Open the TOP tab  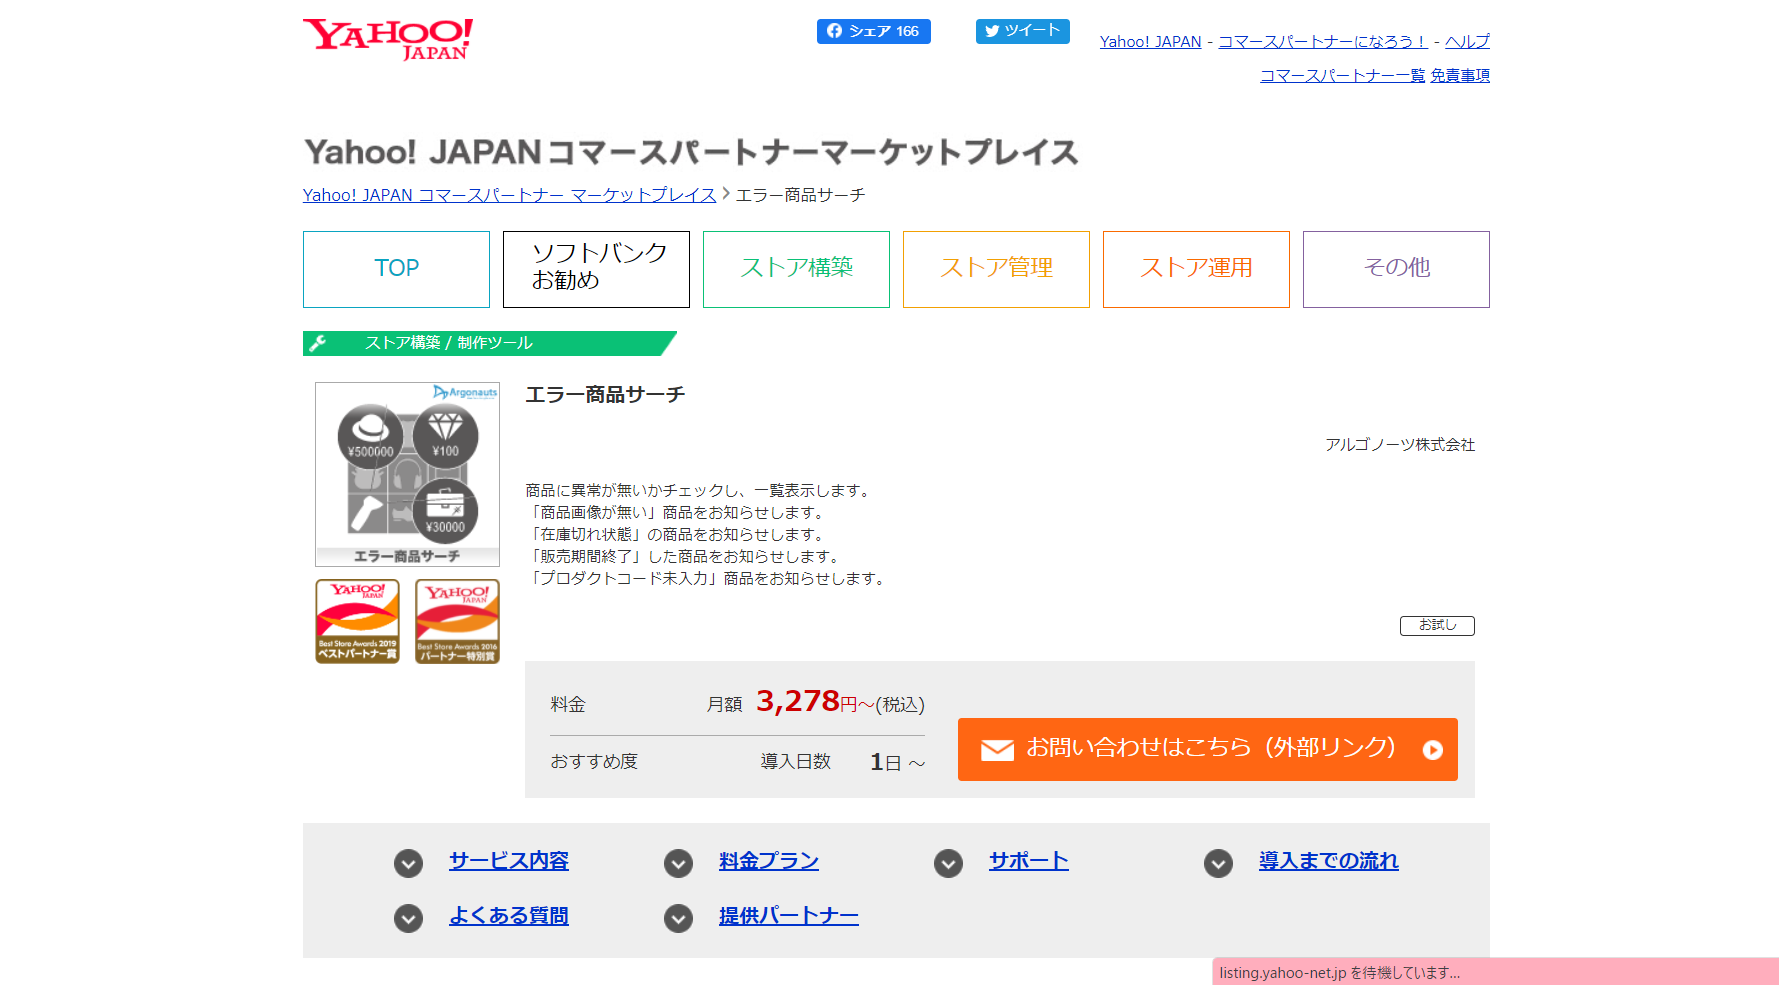(396, 269)
